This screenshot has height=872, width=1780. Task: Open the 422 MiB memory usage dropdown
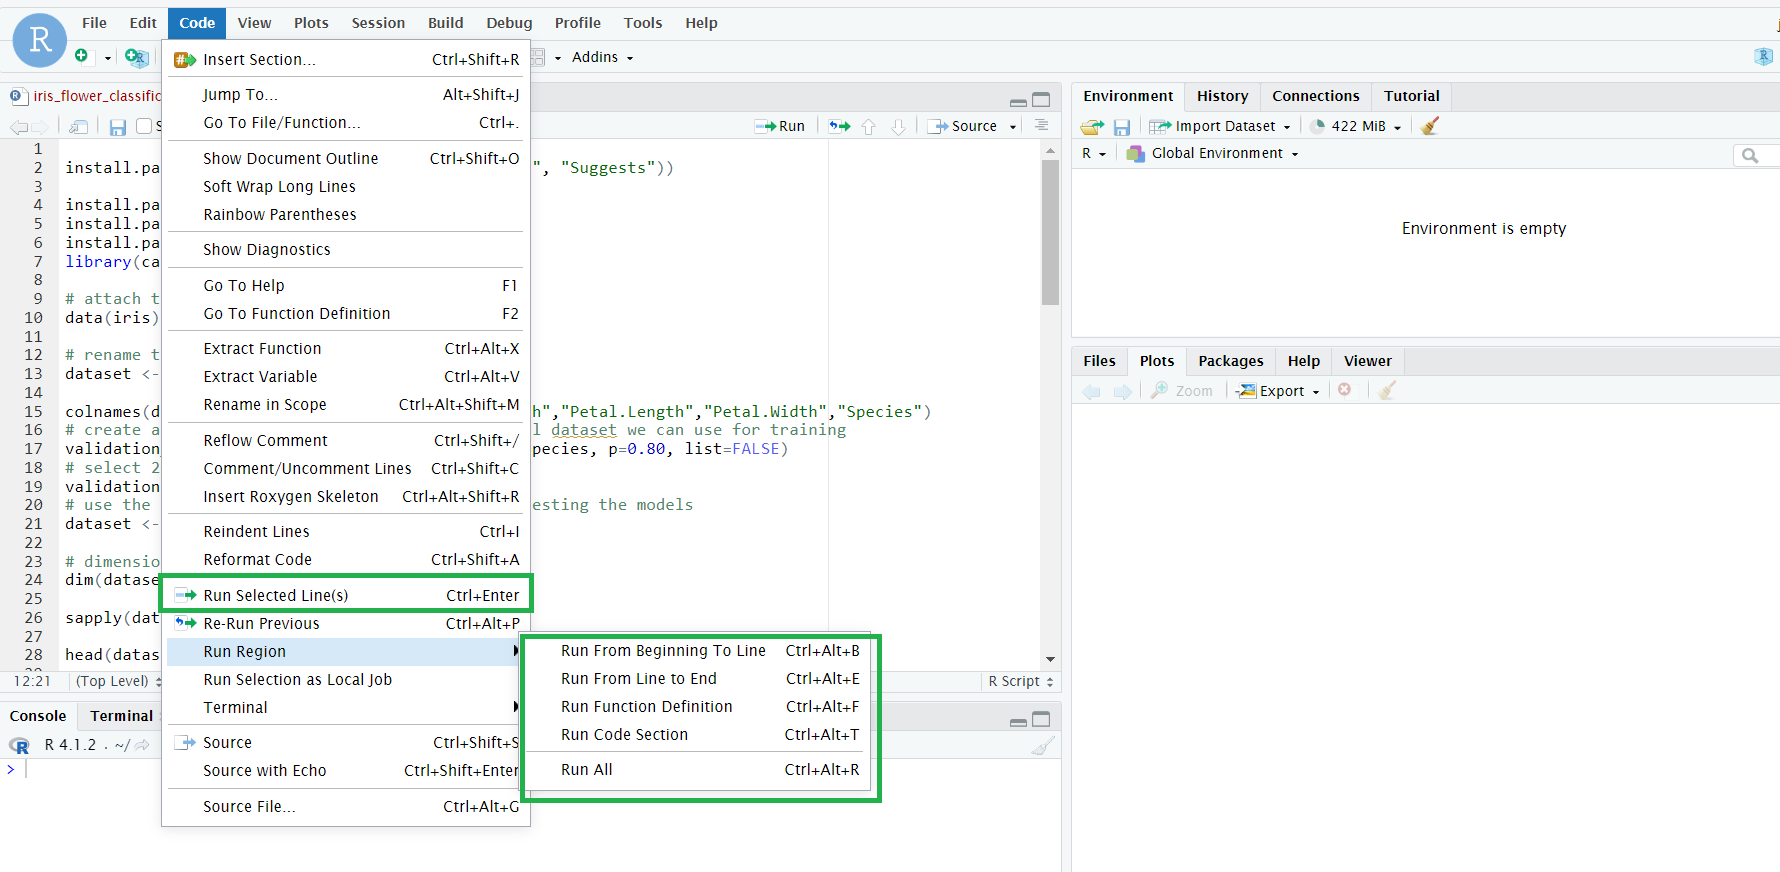coord(1356,126)
